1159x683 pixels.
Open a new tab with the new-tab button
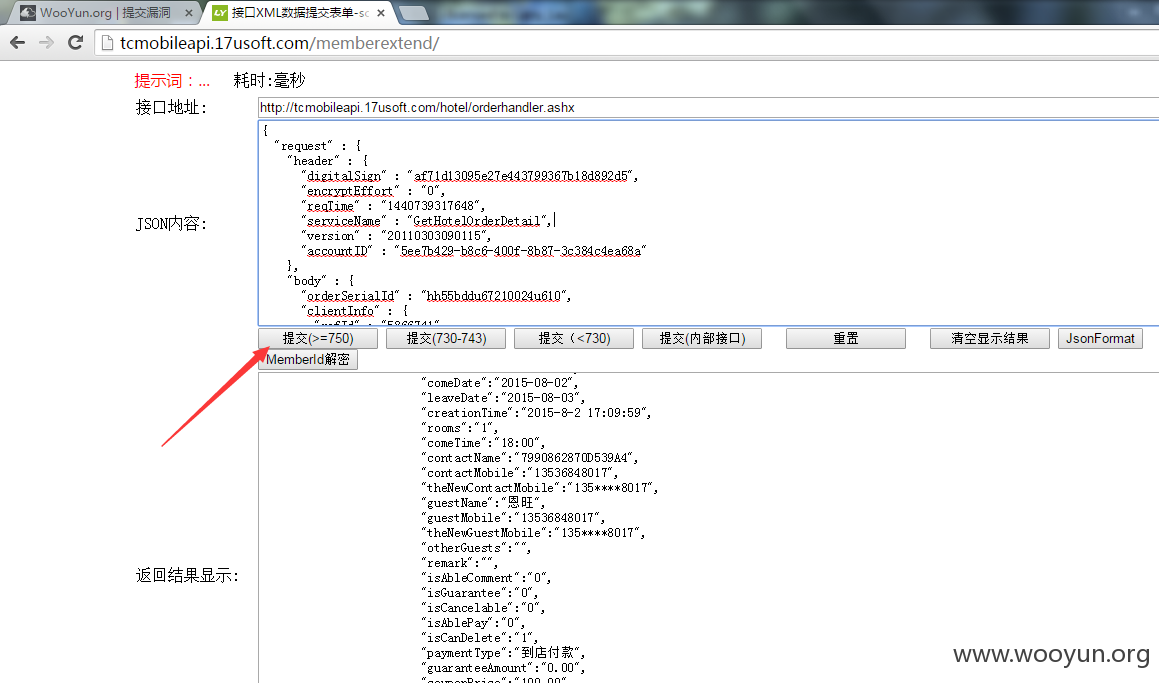[x=414, y=13]
